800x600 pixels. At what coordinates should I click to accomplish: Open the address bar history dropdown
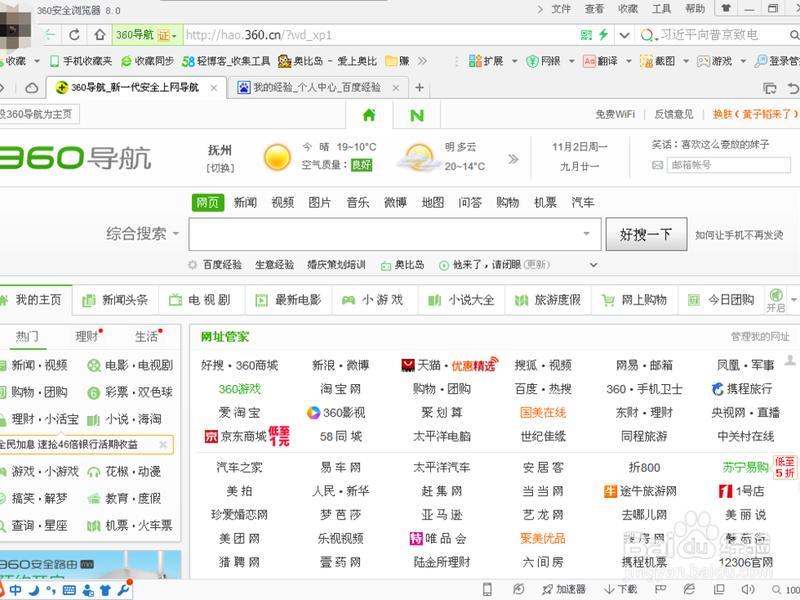coord(624,35)
